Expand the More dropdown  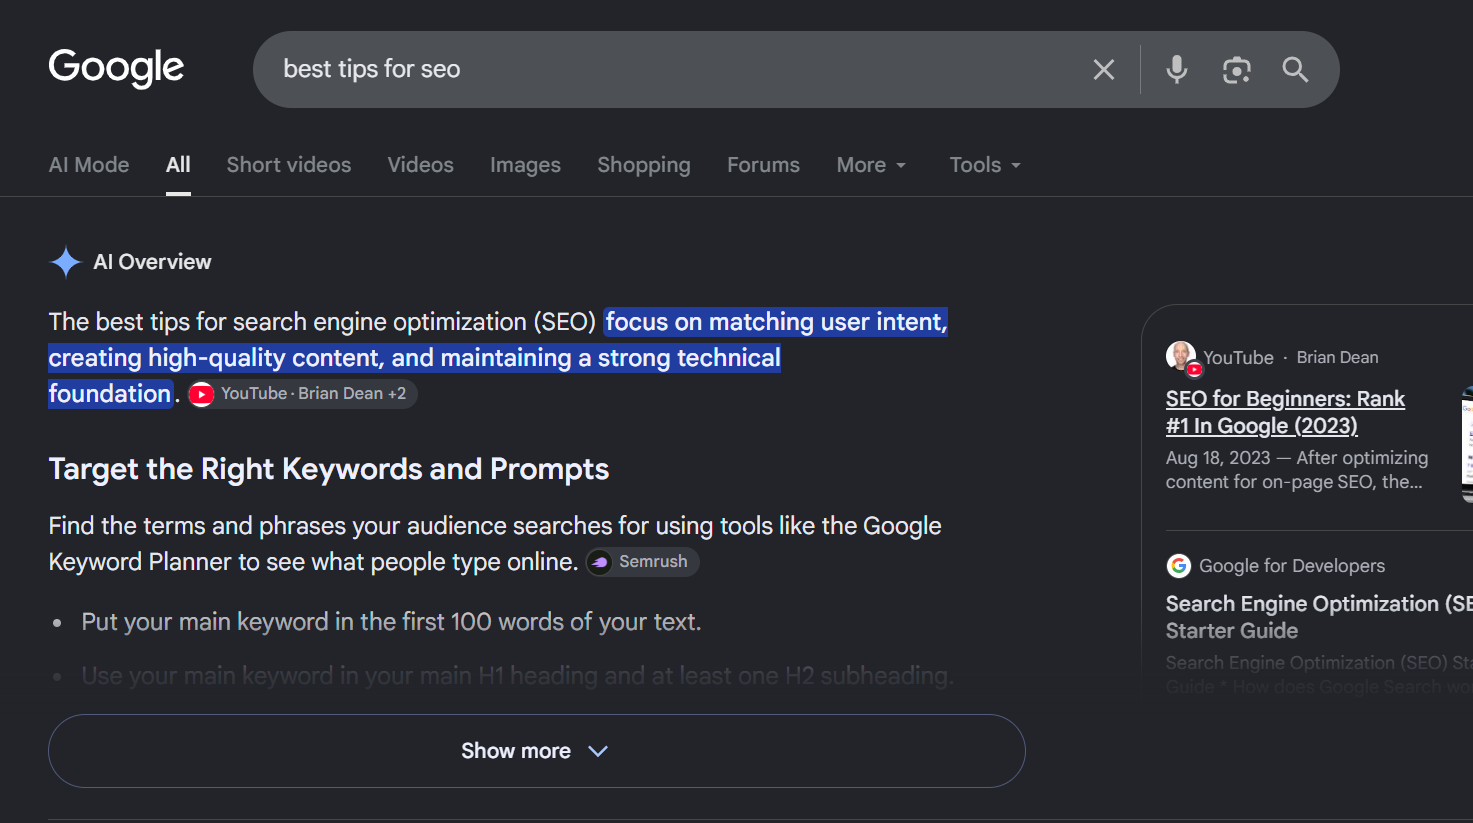point(871,165)
